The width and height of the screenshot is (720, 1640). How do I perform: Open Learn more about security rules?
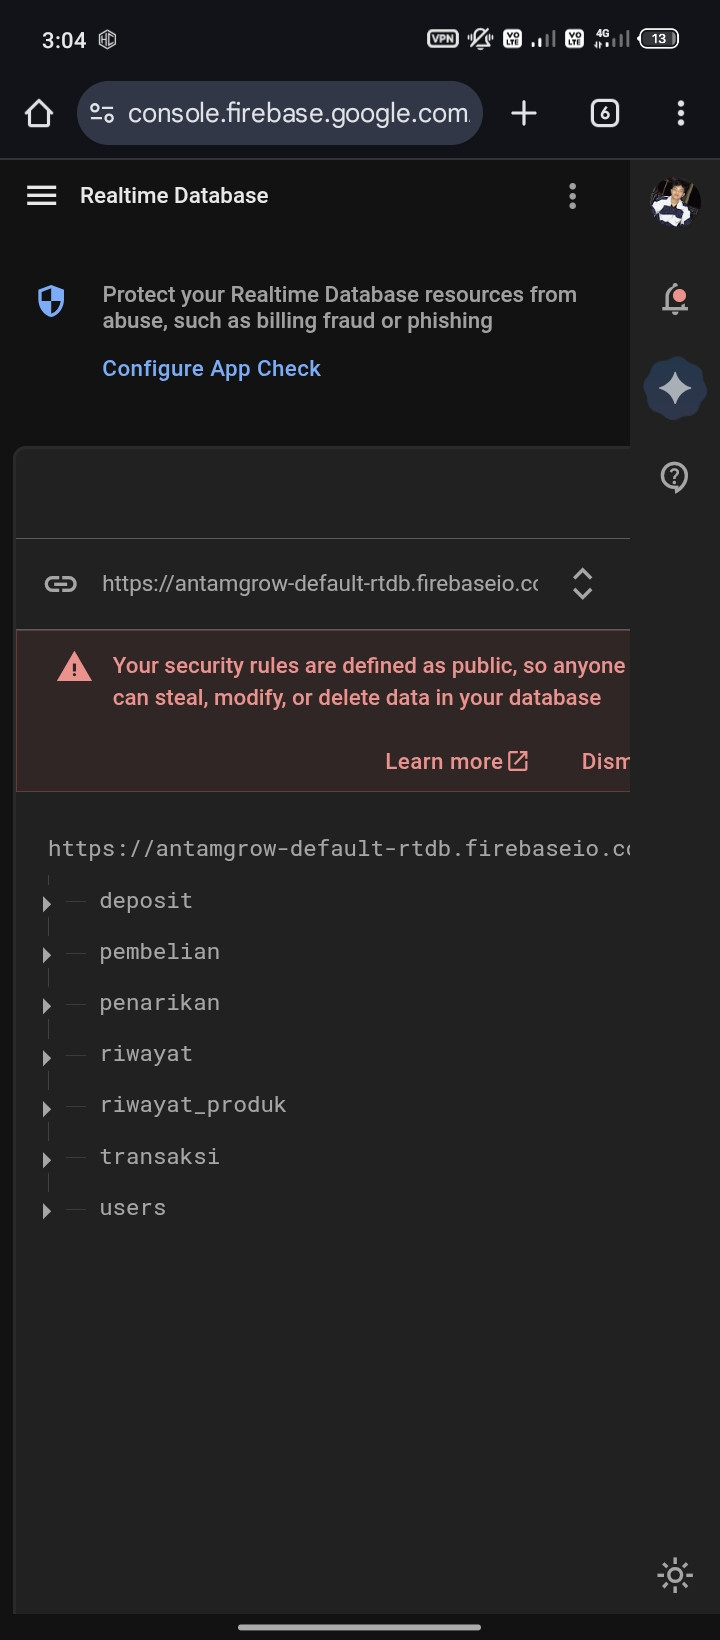pos(457,761)
